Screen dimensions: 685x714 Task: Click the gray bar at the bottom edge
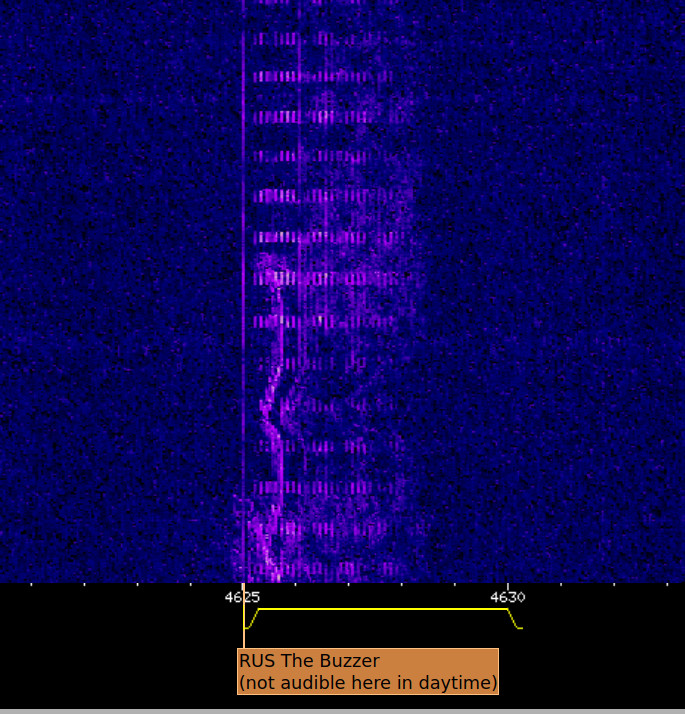[342, 711]
